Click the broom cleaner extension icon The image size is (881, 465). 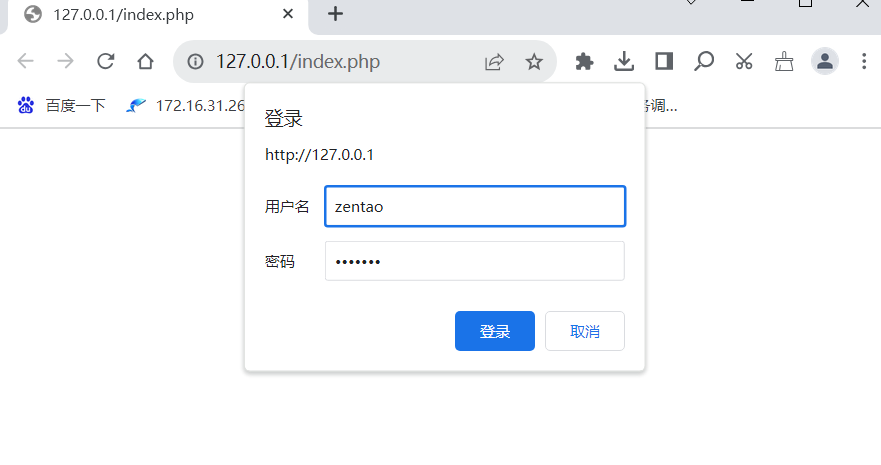784,61
